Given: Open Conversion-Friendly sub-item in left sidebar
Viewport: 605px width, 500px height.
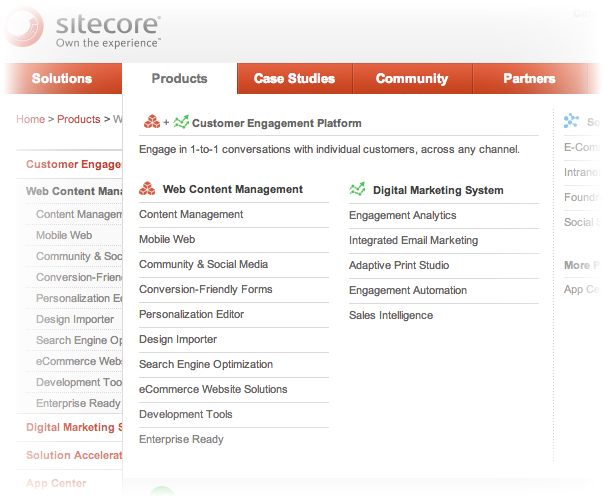Looking at the screenshot, I should (x=79, y=277).
